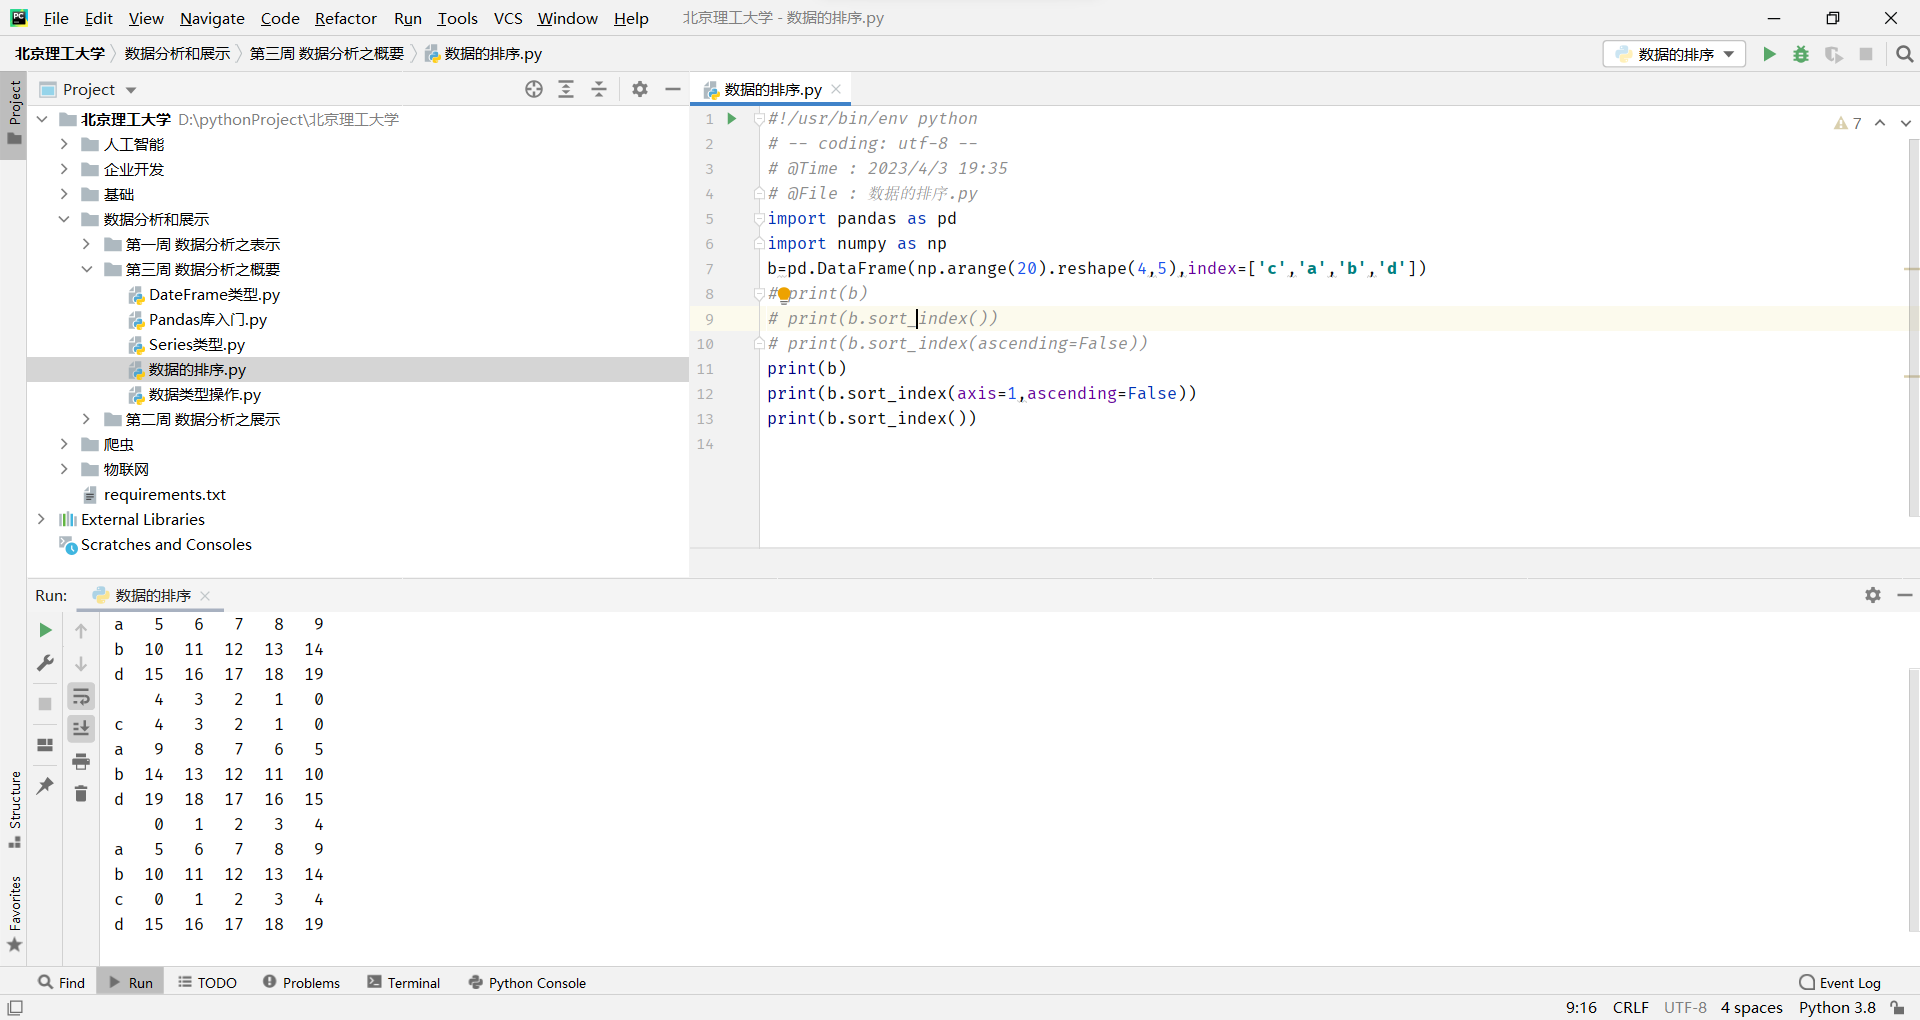
Task: Open the Problems tool window
Action: pyautogui.click(x=301, y=982)
